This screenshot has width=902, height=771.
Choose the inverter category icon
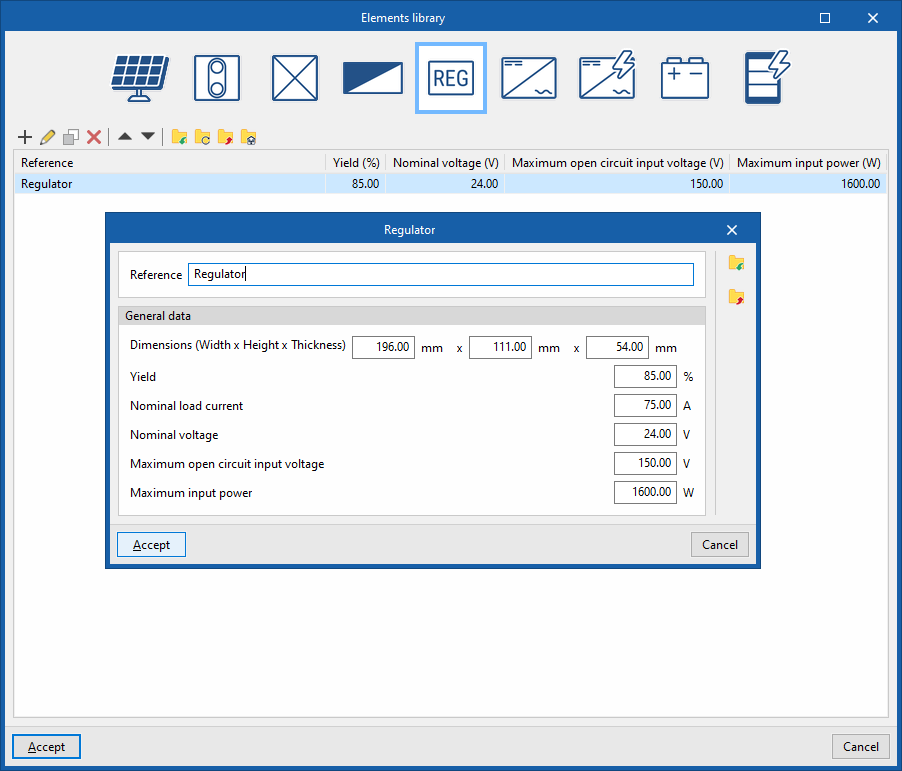[529, 78]
